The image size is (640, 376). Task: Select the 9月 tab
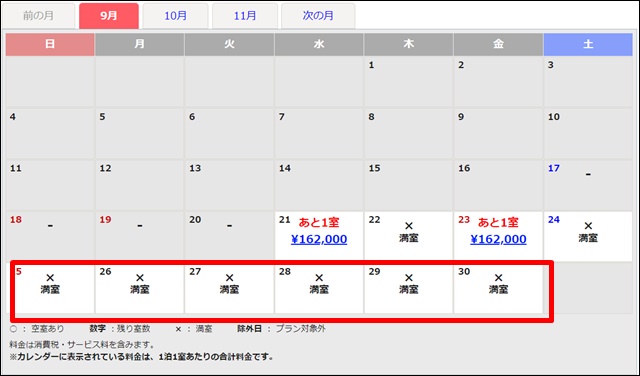109,16
